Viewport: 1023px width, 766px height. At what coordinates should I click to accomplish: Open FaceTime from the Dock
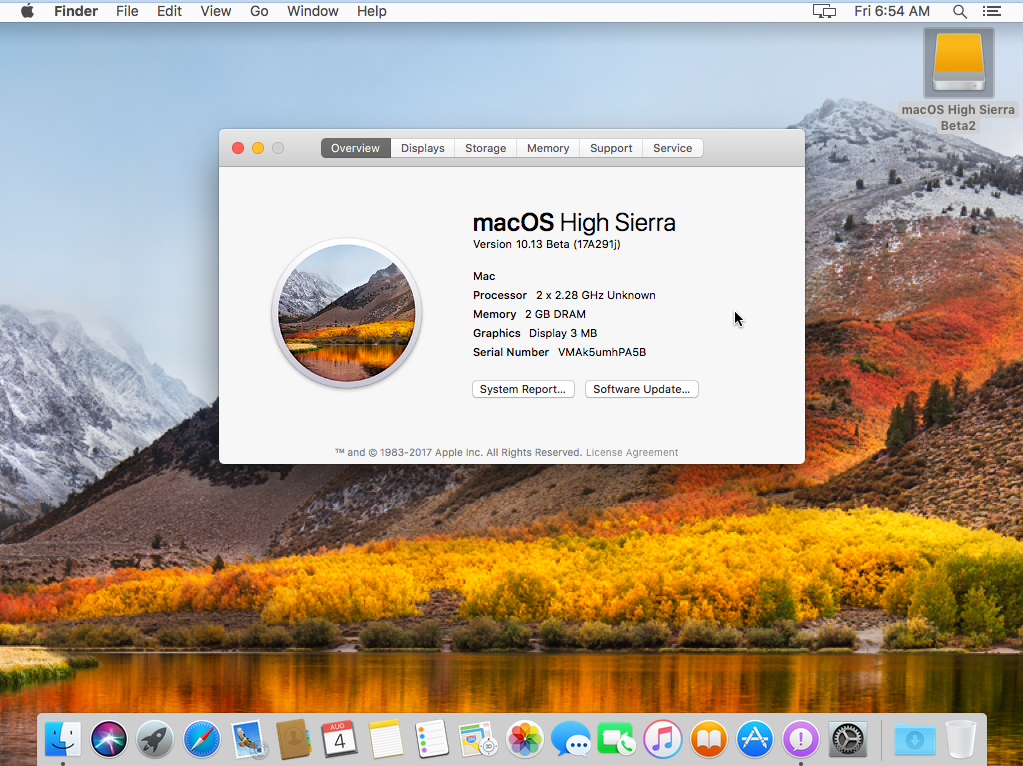(616, 740)
